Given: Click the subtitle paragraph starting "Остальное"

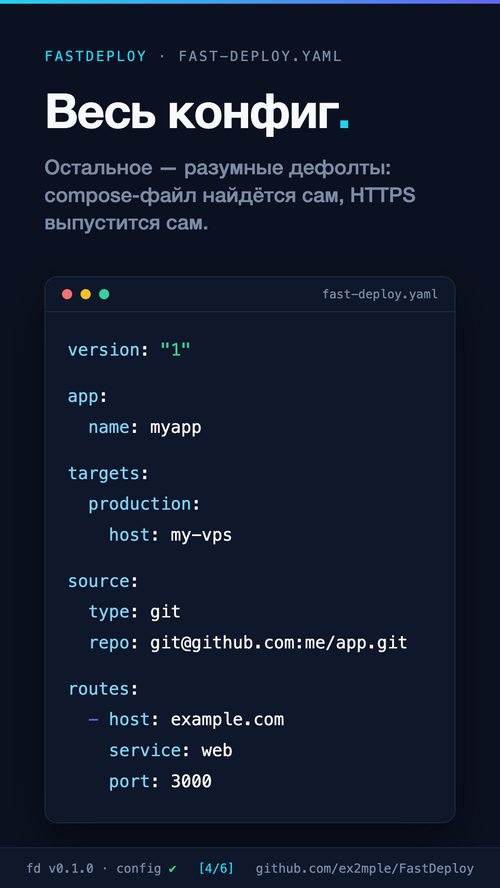Looking at the screenshot, I should pos(230,195).
